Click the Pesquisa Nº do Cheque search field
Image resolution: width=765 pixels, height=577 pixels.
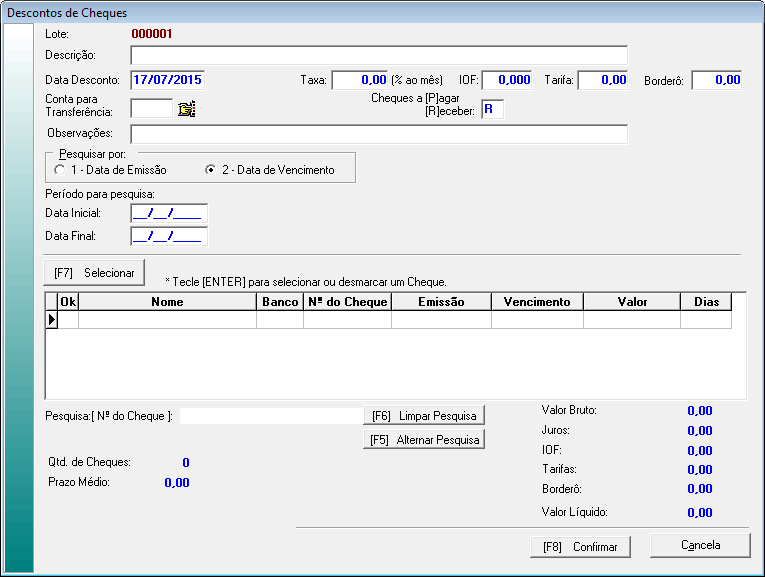pyautogui.click(x=268, y=416)
